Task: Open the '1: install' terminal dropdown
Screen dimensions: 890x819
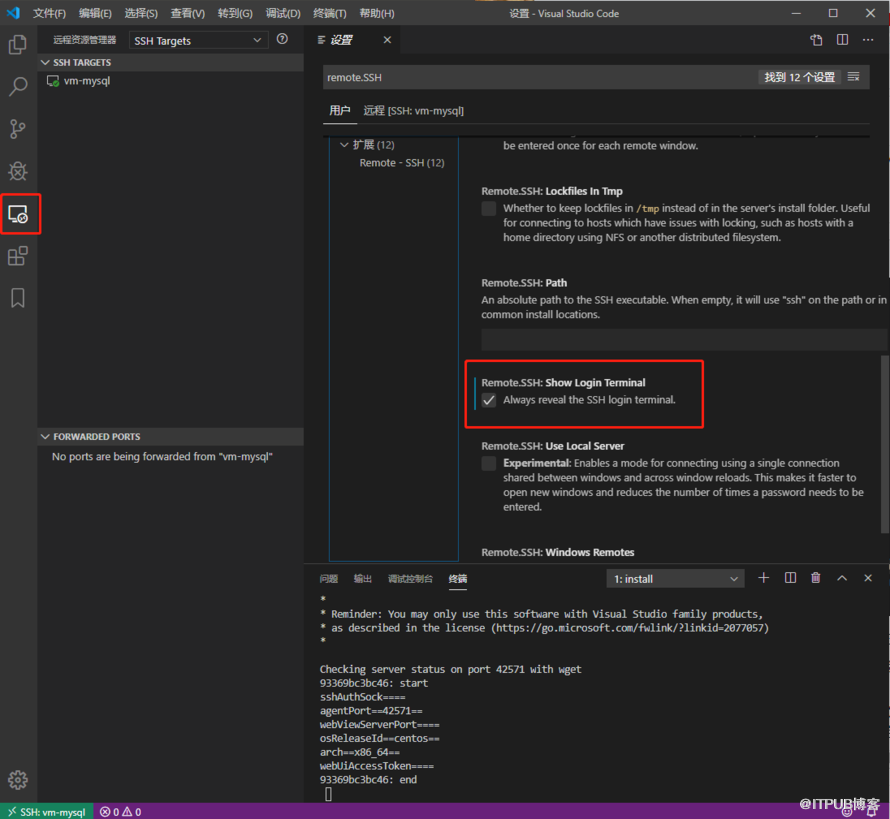Action: (x=675, y=578)
